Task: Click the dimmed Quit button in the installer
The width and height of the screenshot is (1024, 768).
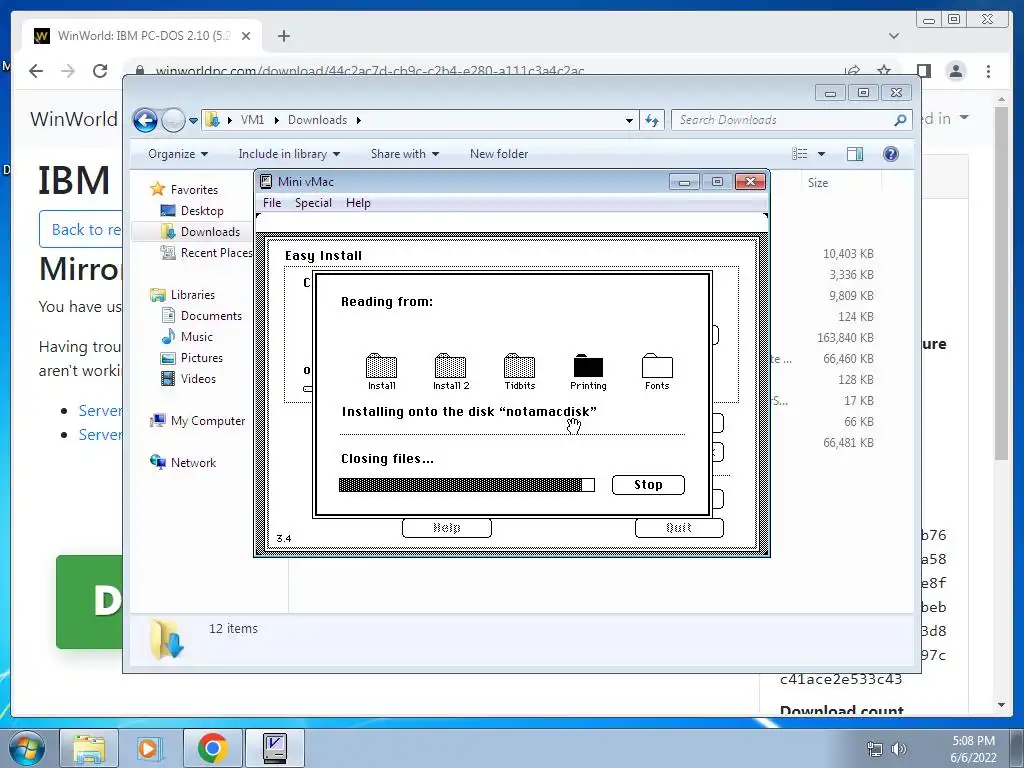Action: pos(679,528)
